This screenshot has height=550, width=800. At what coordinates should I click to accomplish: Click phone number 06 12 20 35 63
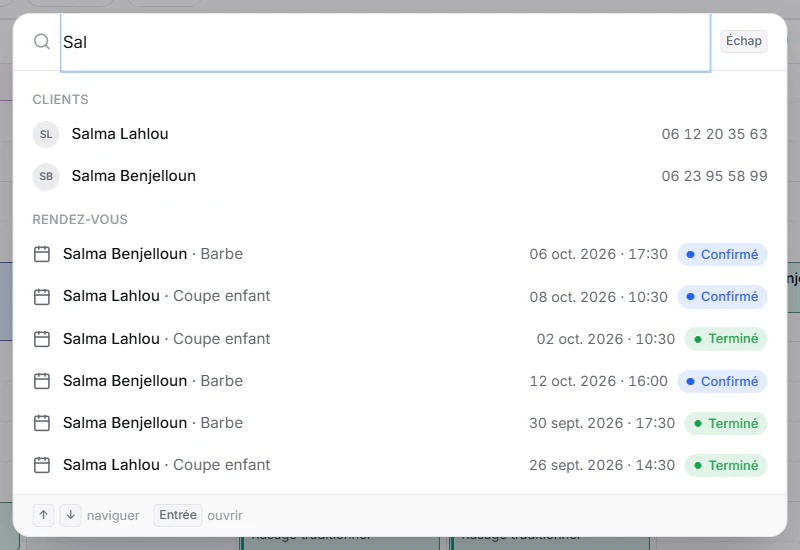point(714,134)
